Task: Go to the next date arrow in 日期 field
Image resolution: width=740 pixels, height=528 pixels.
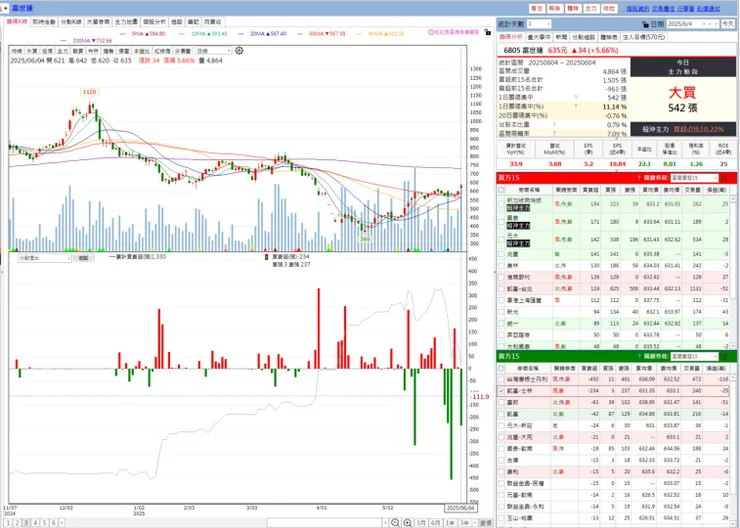Action: point(715,24)
